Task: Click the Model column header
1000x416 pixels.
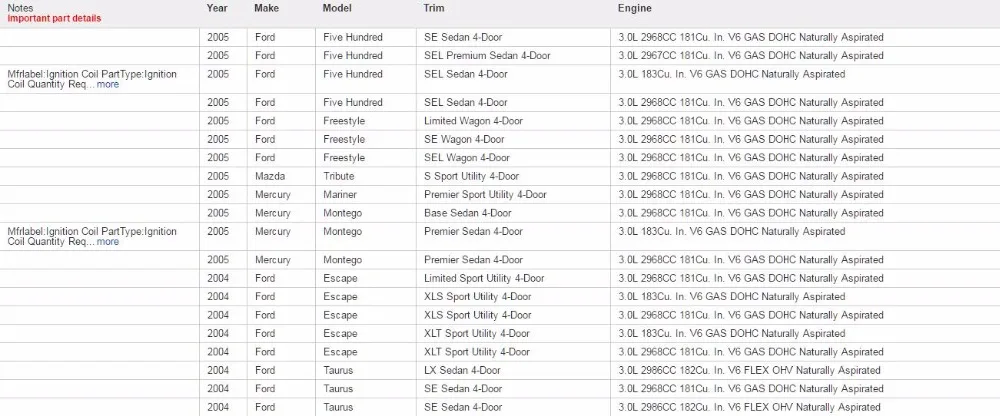Action: pyautogui.click(x=337, y=8)
